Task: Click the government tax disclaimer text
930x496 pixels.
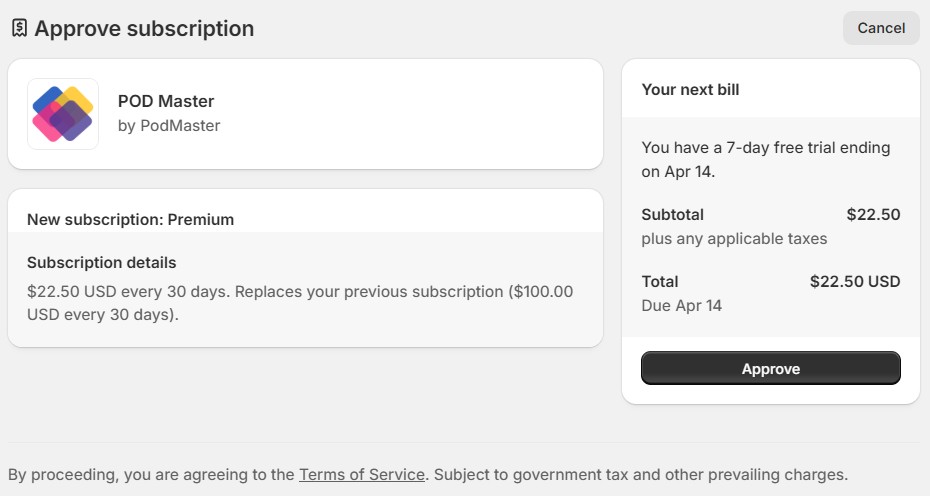Action: coord(640,474)
